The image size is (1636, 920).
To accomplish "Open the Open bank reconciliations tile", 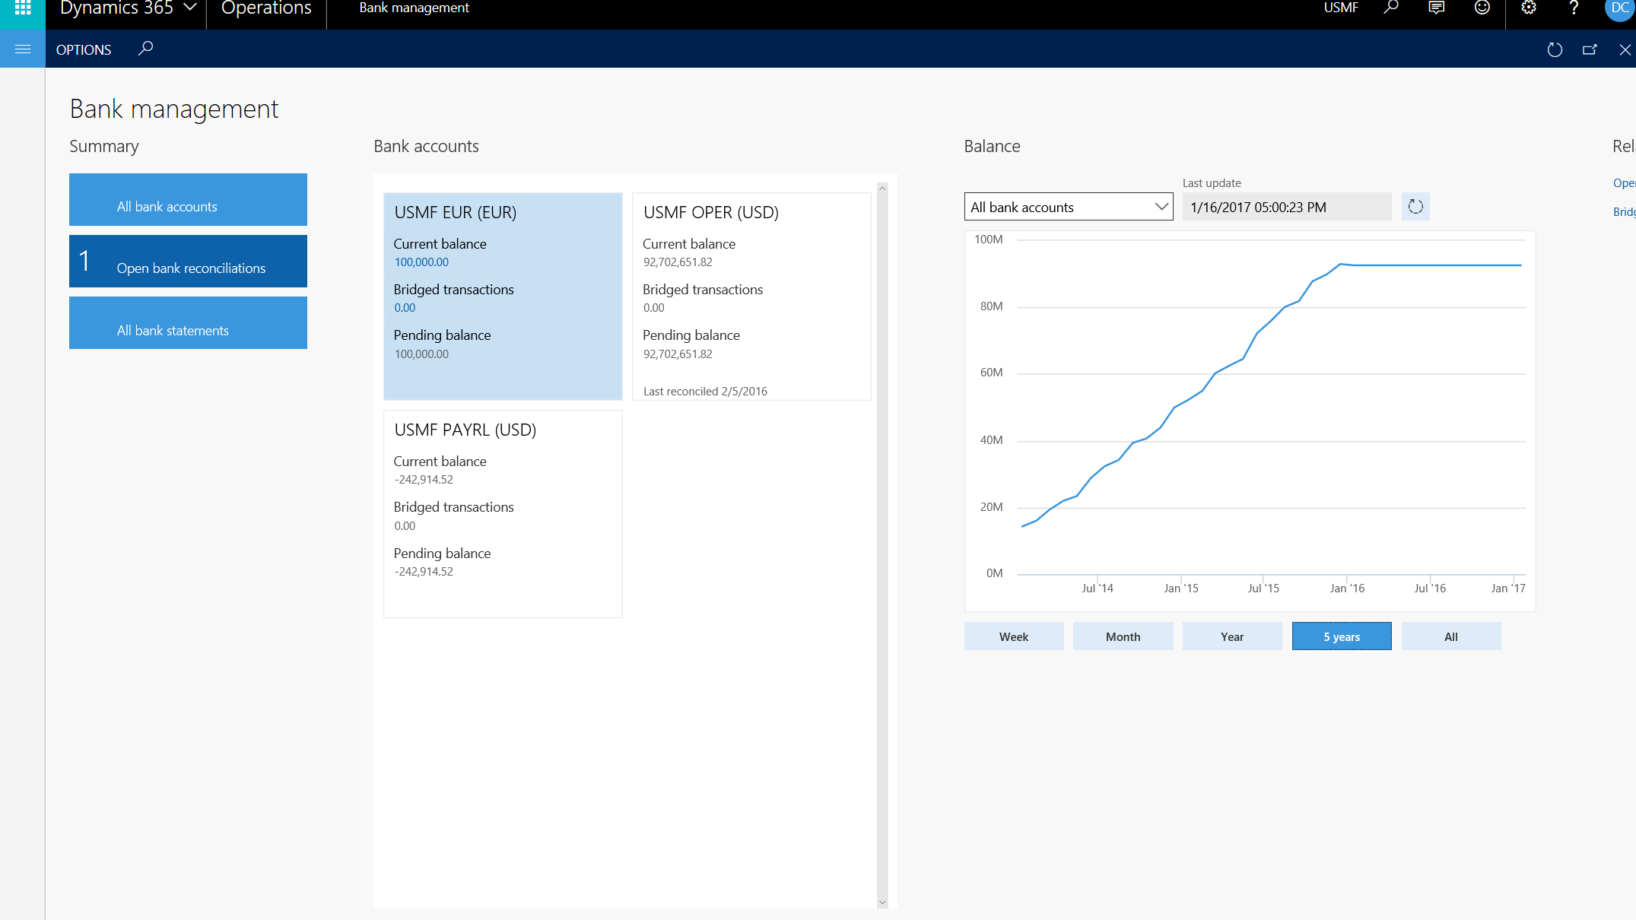I will point(188,261).
